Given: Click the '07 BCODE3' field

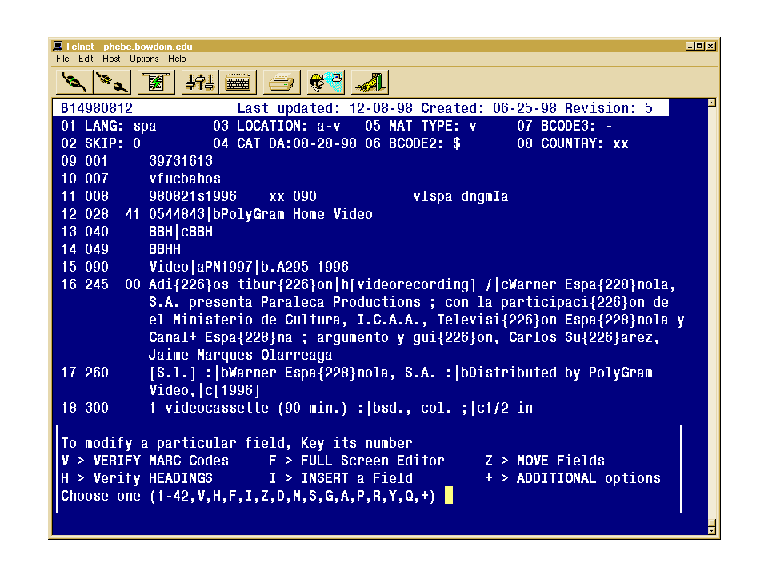Looking at the screenshot, I should [x=565, y=126].
